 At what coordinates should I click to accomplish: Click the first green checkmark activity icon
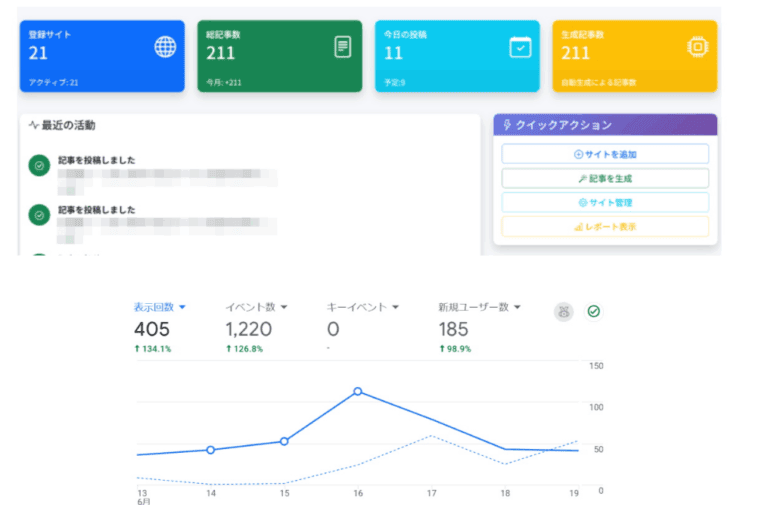pos(39,166)
